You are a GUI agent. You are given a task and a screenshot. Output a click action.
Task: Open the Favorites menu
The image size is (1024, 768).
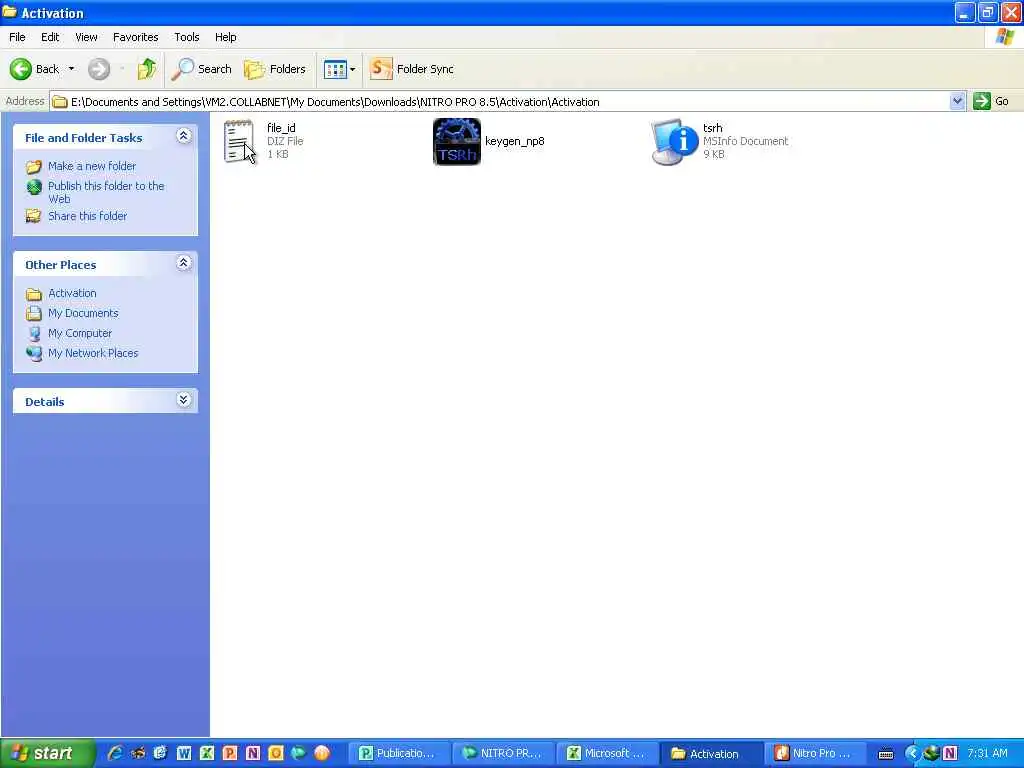[x=135, y=37]
